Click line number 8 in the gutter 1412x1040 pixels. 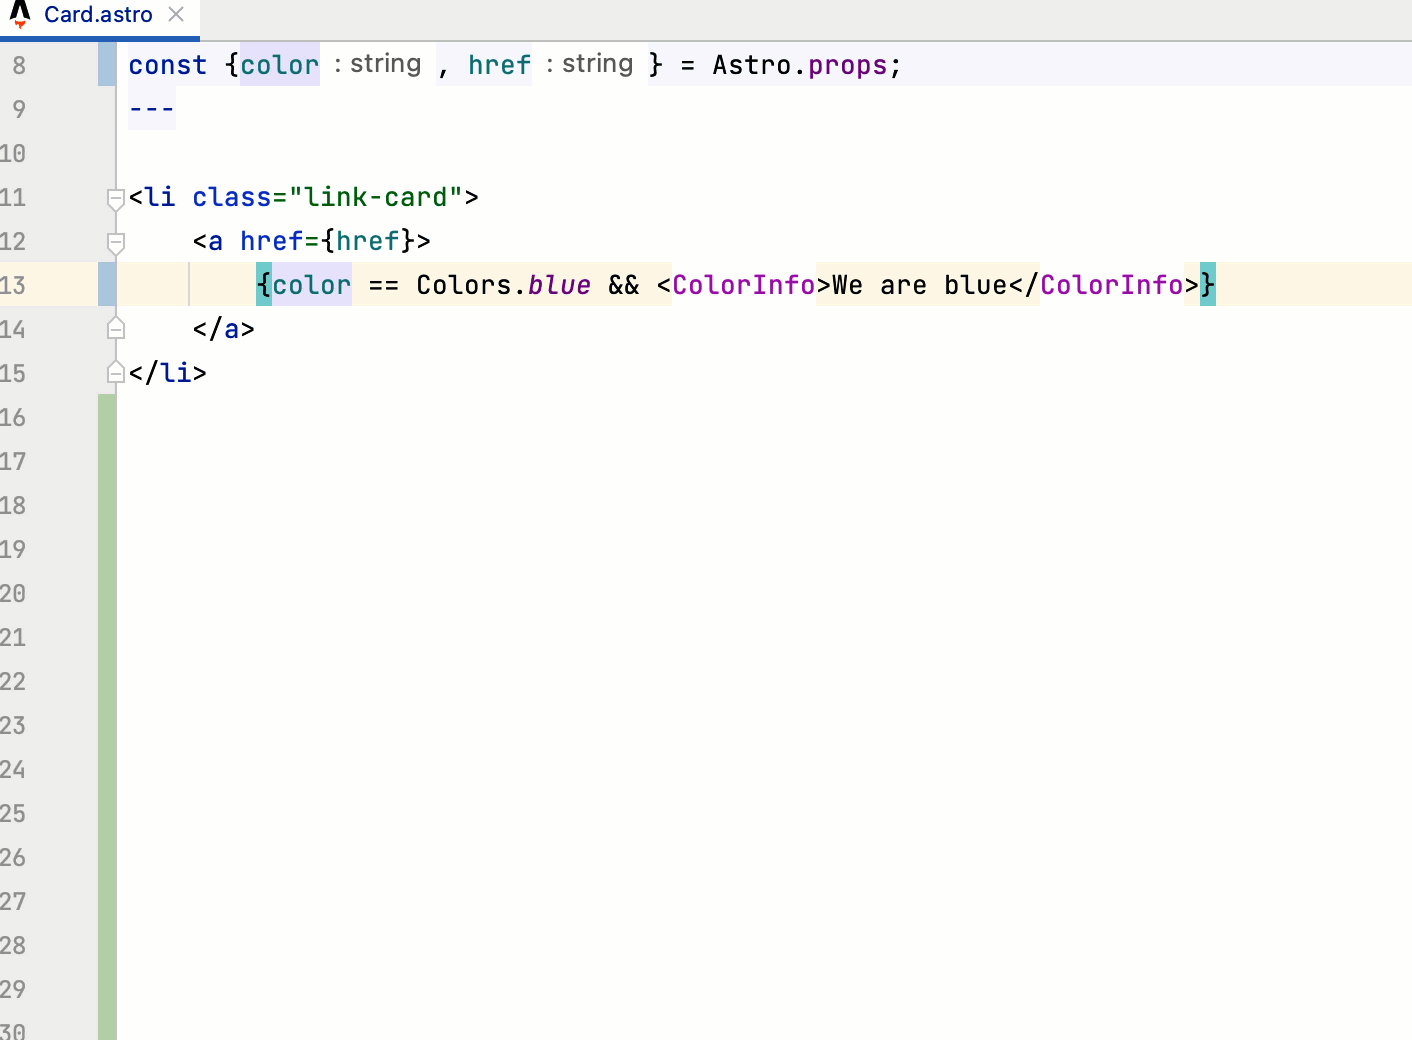[18, 64]
